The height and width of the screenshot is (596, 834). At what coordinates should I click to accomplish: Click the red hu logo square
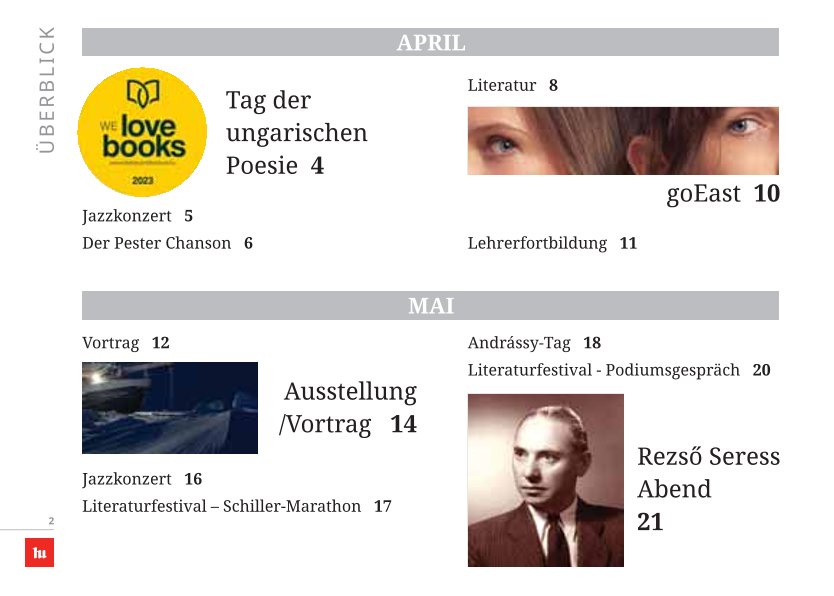(x=39, y=552)
